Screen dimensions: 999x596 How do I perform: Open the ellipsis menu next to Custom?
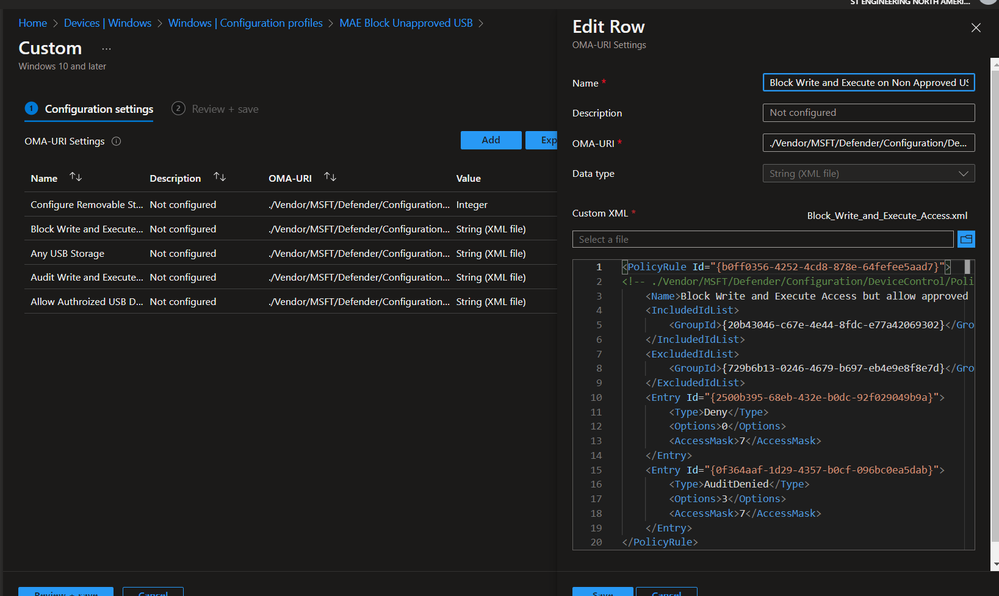click(106, 48)
